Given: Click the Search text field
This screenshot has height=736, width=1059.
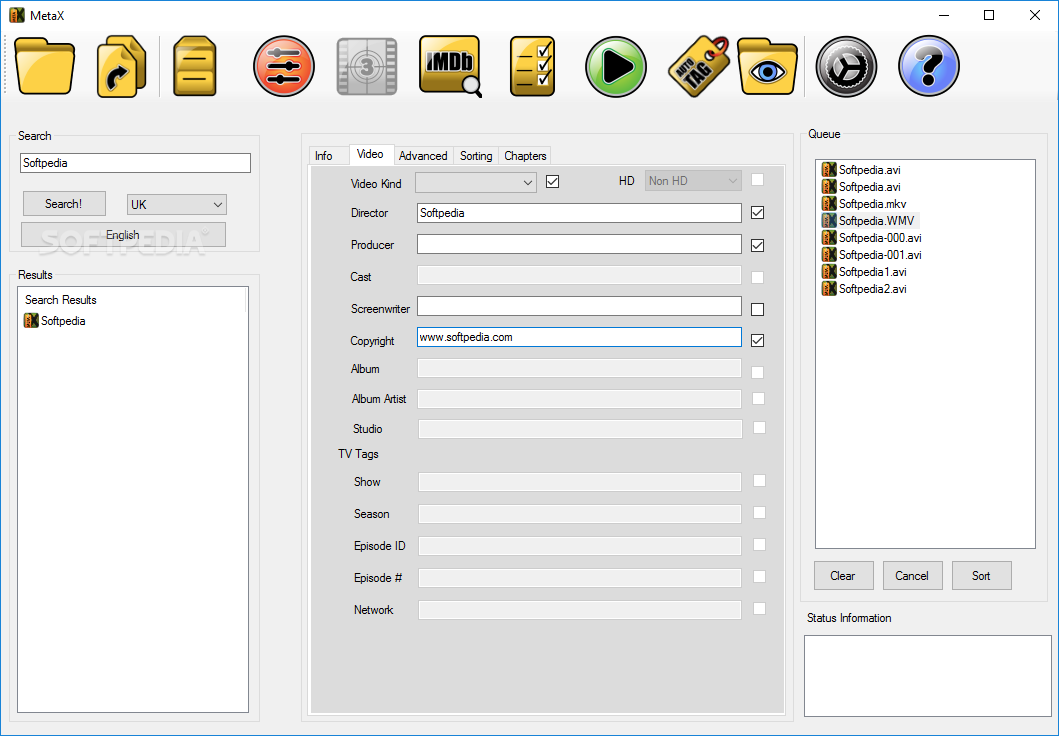Looking at the screenshot, I should coord(135,163).
